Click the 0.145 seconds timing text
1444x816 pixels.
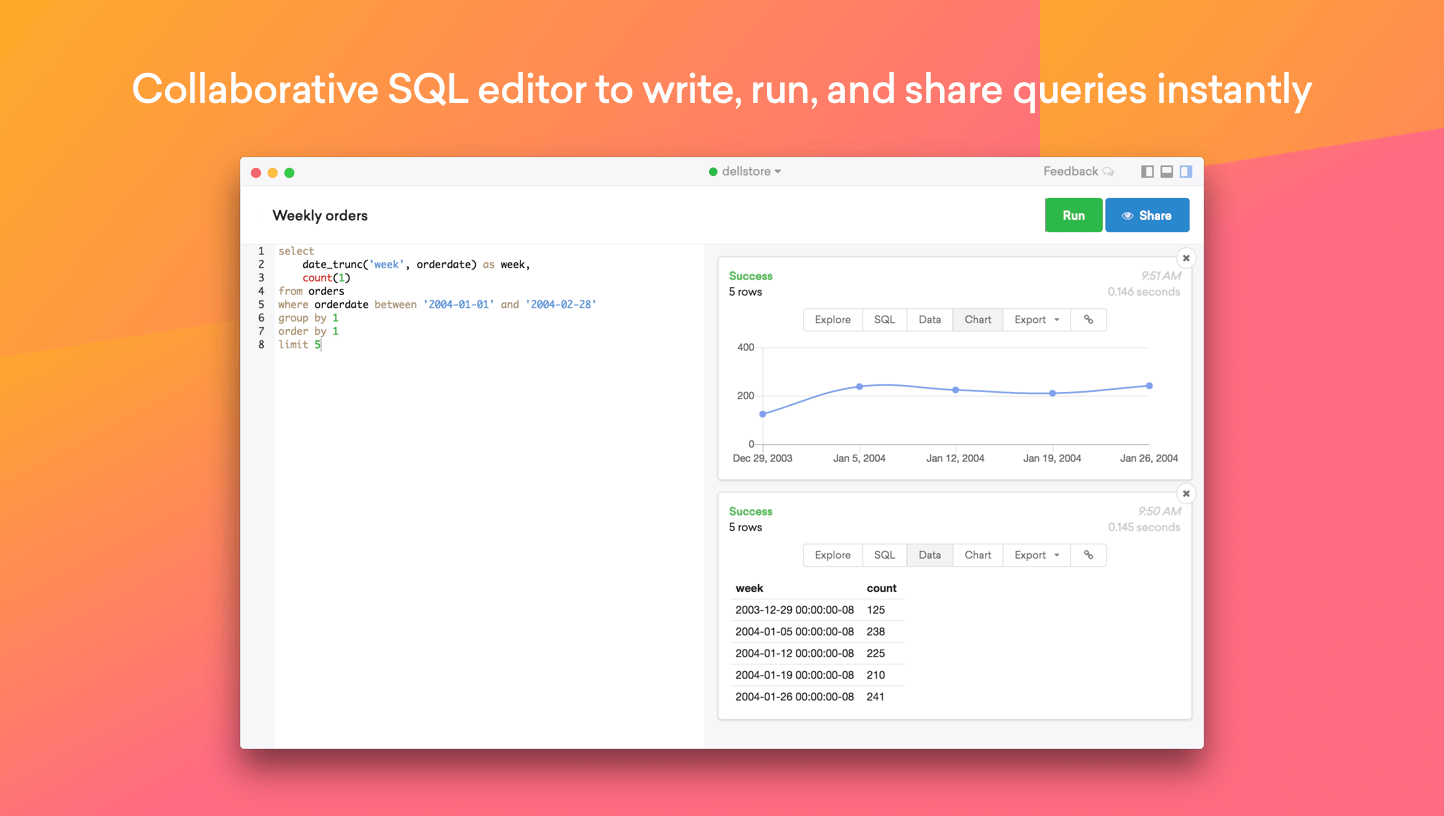(1144, 527)
